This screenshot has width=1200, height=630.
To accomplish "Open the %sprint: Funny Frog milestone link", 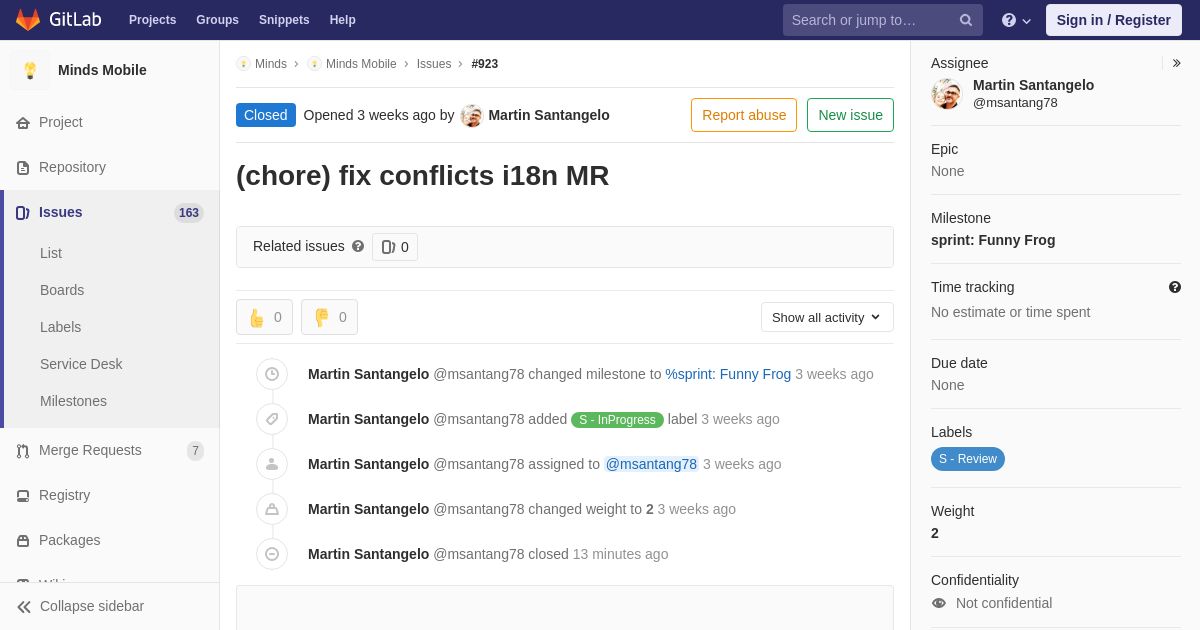I will coord(728,374).
